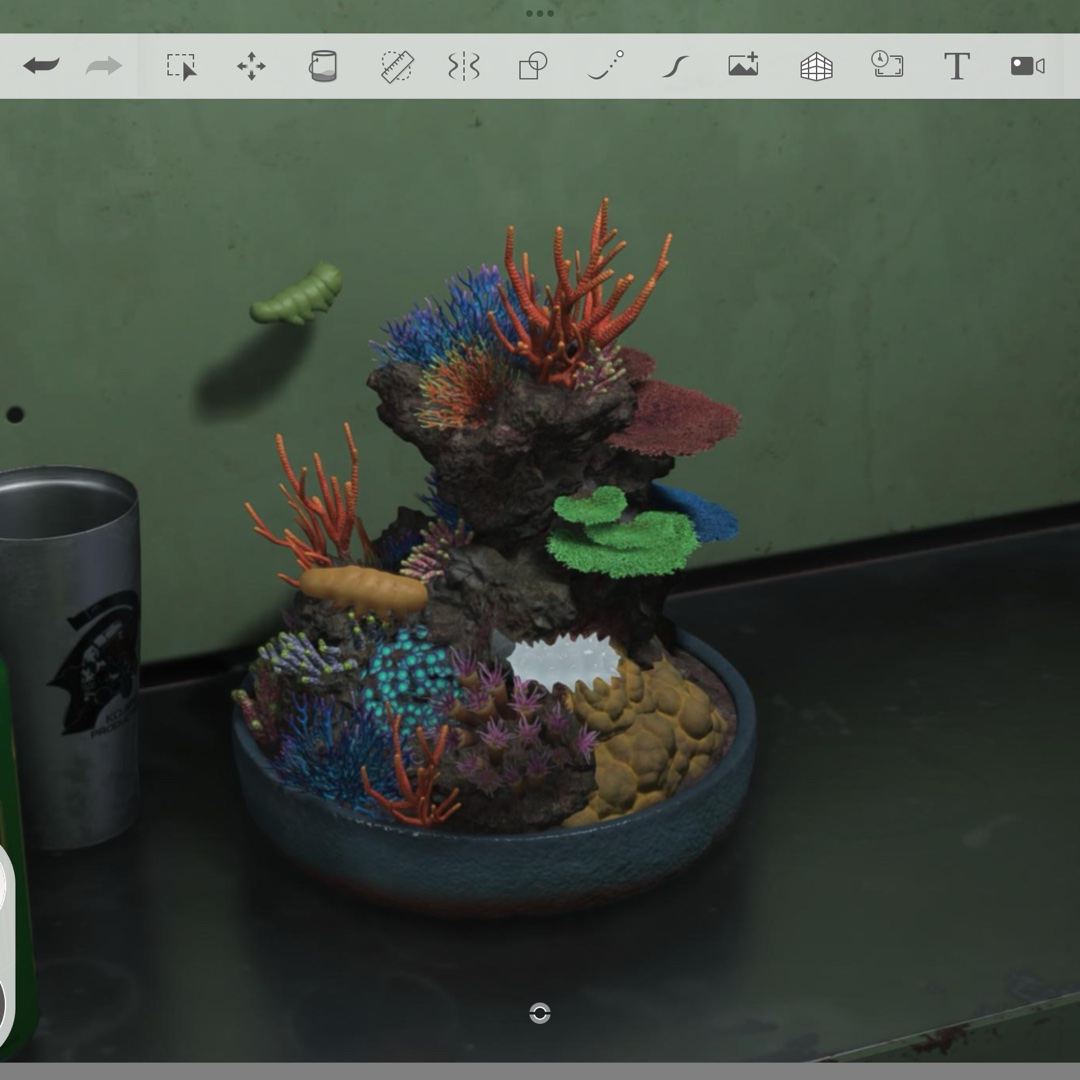Choose the Selection tool with dashed rectangle
Viewport: 1080px width, 1080px height.
coord(182,67)
